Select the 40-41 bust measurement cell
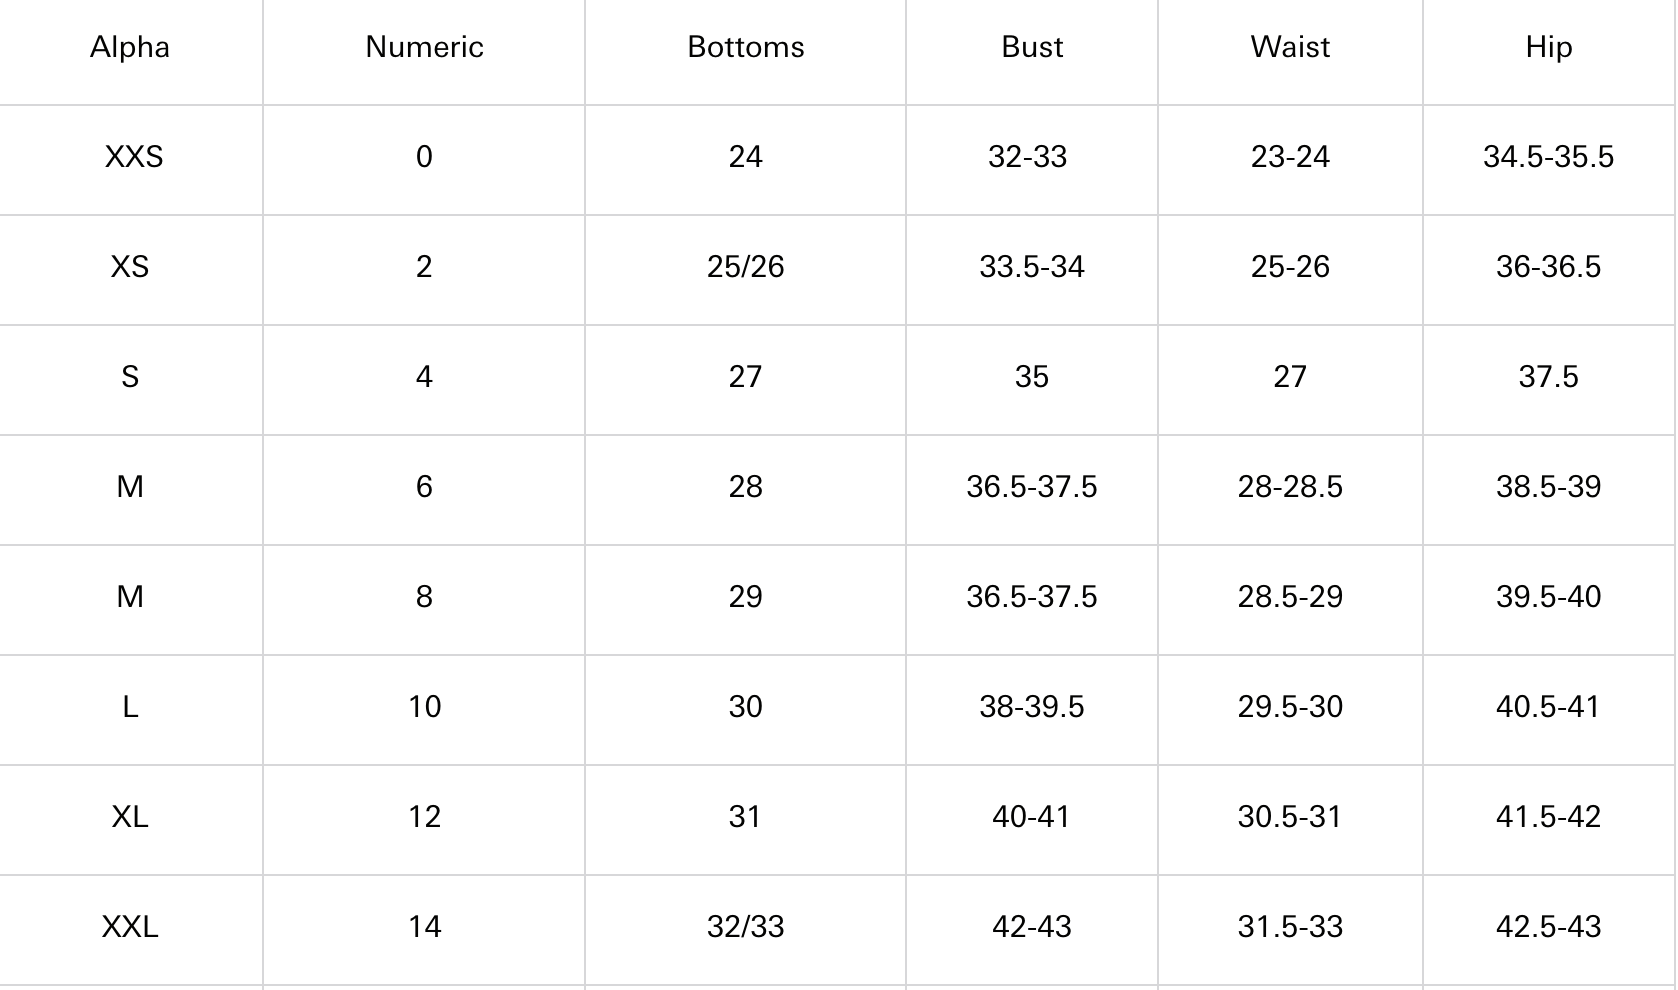 (1032, 817)
